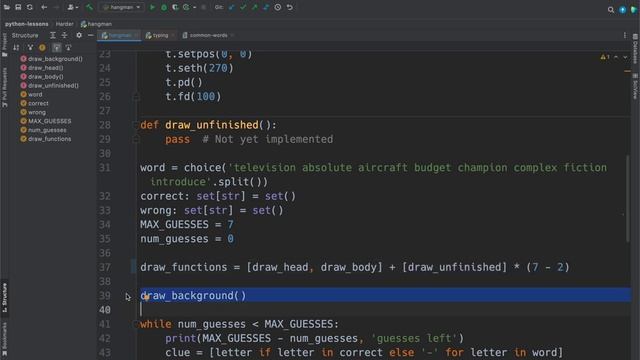This screenshot has height=360, width=640.
Task: Click python-lessons breadcrumb
Action: [x=27, y=24]
